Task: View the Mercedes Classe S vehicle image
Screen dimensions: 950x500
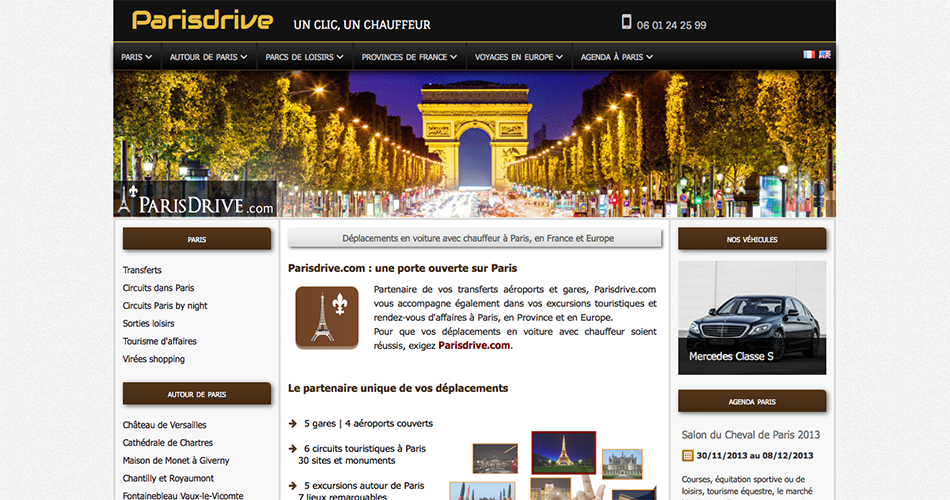Action: tap(752, 318)
